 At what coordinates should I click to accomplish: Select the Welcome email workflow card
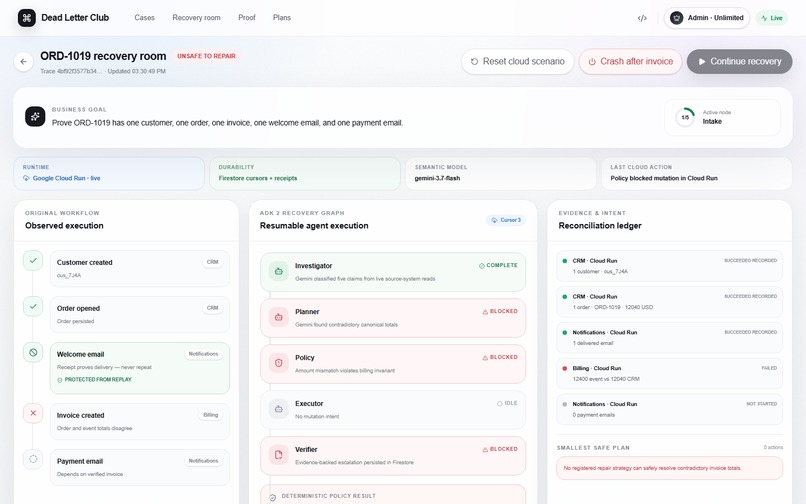pyautogui.click(x=139, y=368)
